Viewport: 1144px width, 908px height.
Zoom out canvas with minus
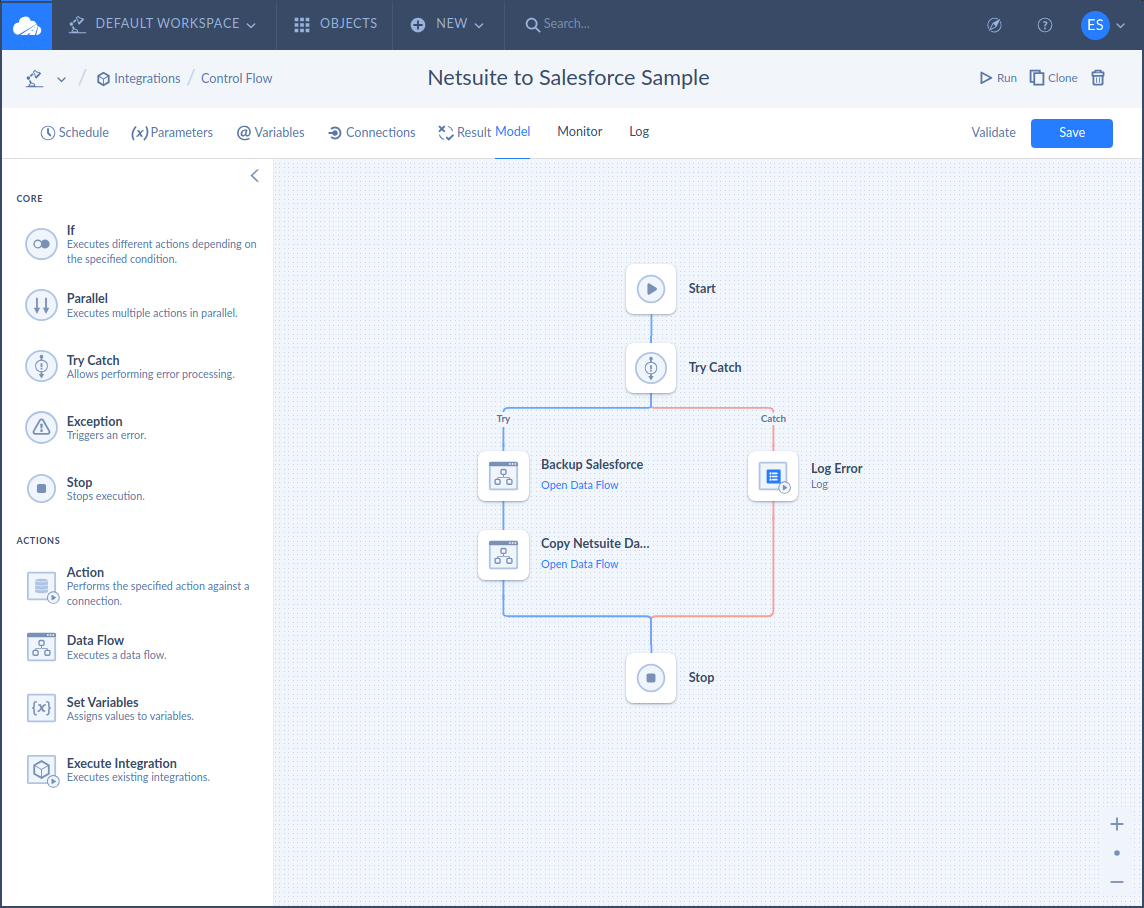pyautogui.click(x=1116, y=882)
